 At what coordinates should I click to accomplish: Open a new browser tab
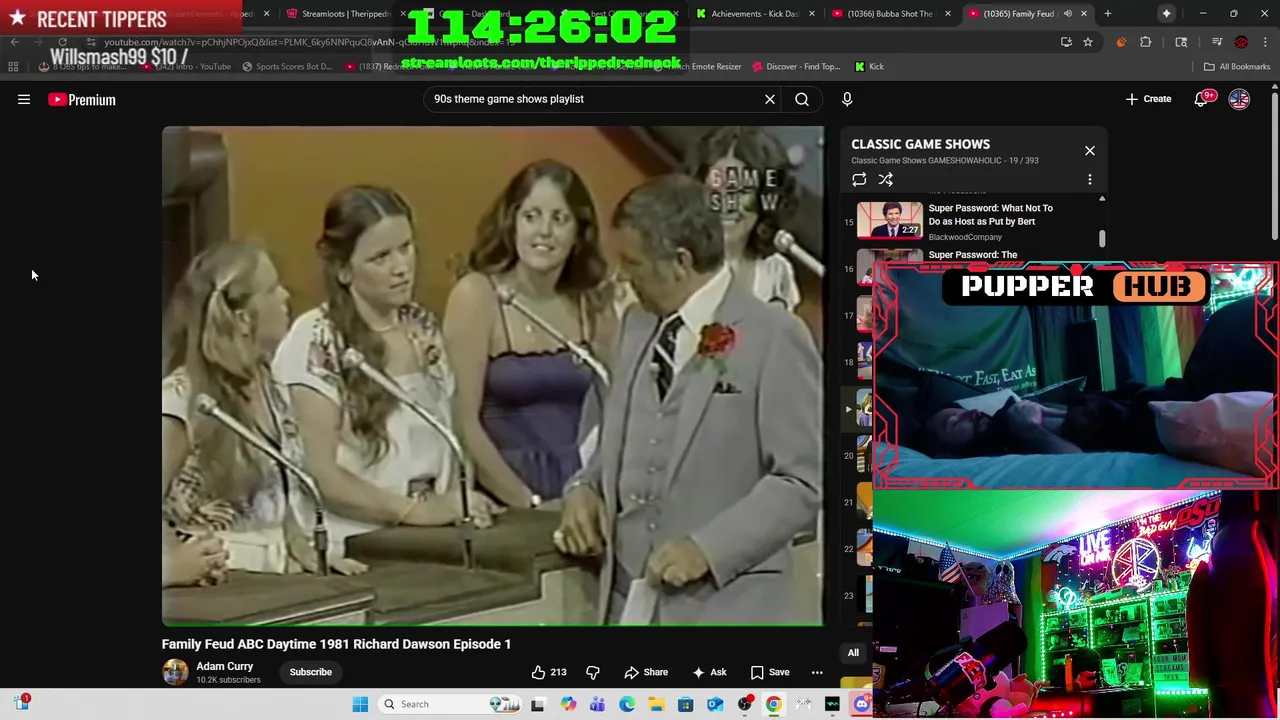[1108, 14]
